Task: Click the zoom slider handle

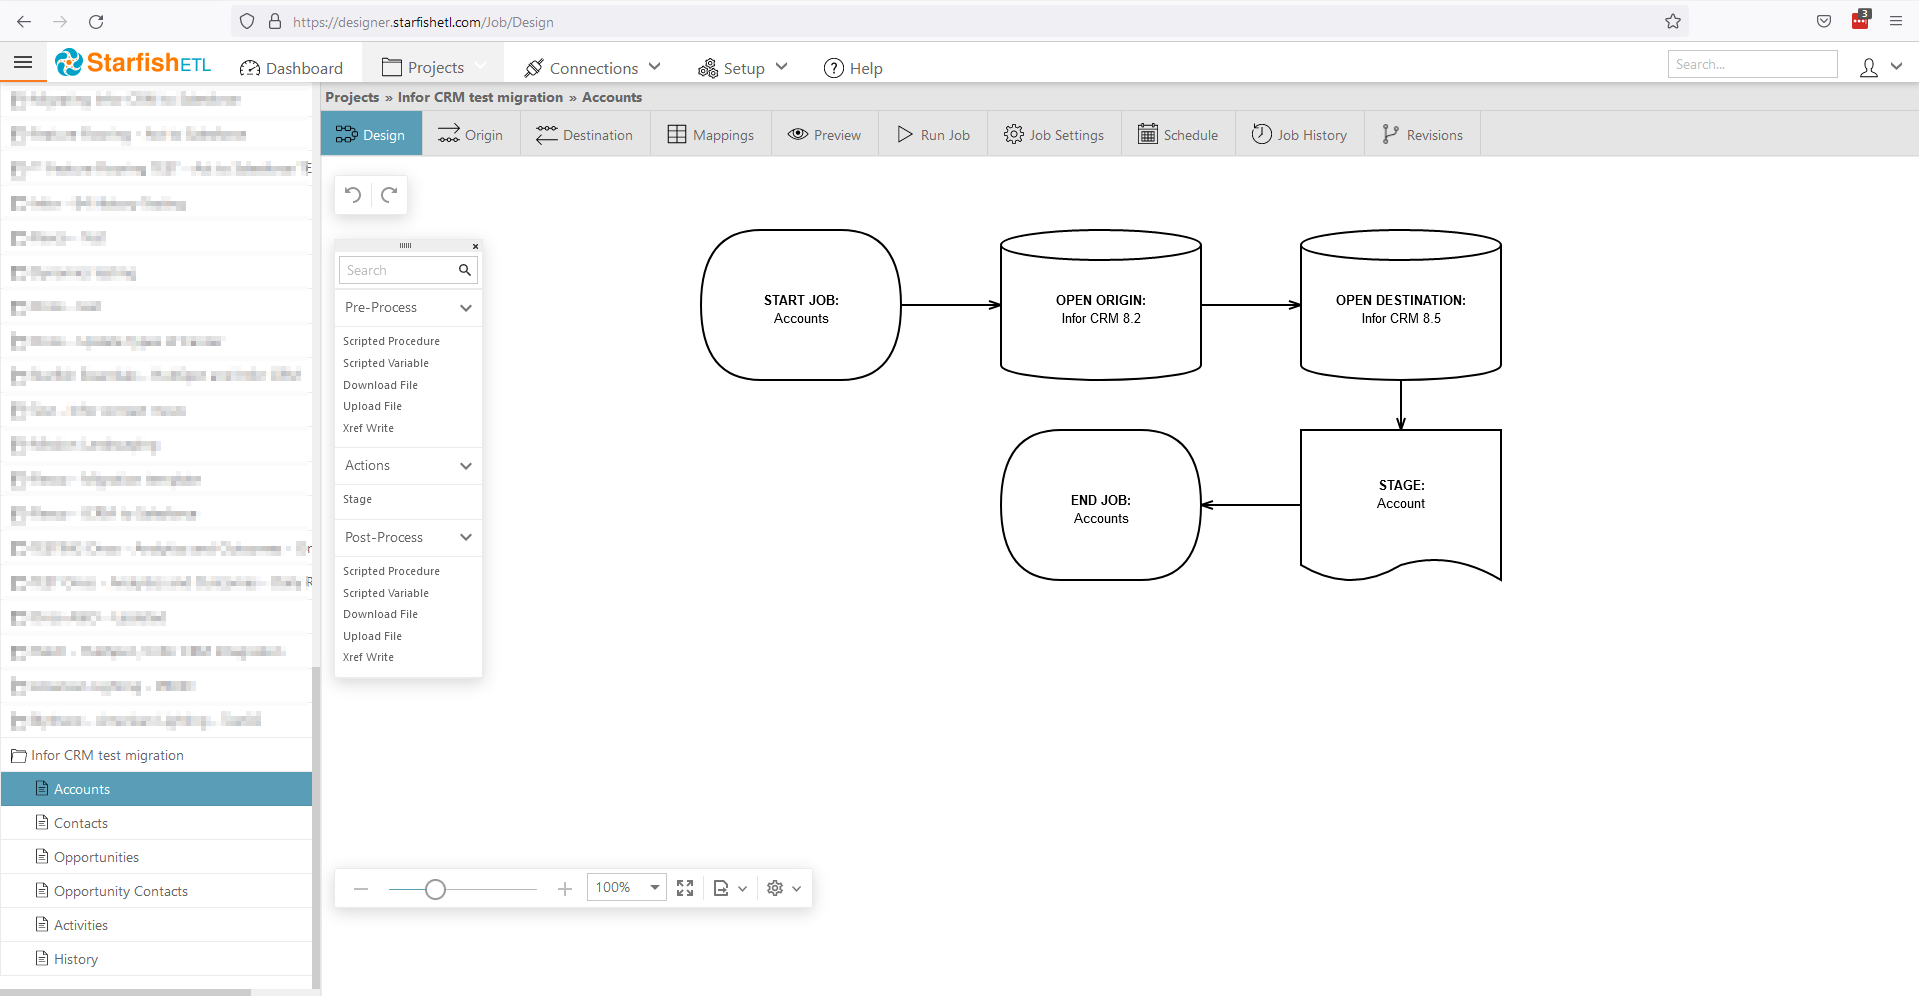Action: (435, 889)
